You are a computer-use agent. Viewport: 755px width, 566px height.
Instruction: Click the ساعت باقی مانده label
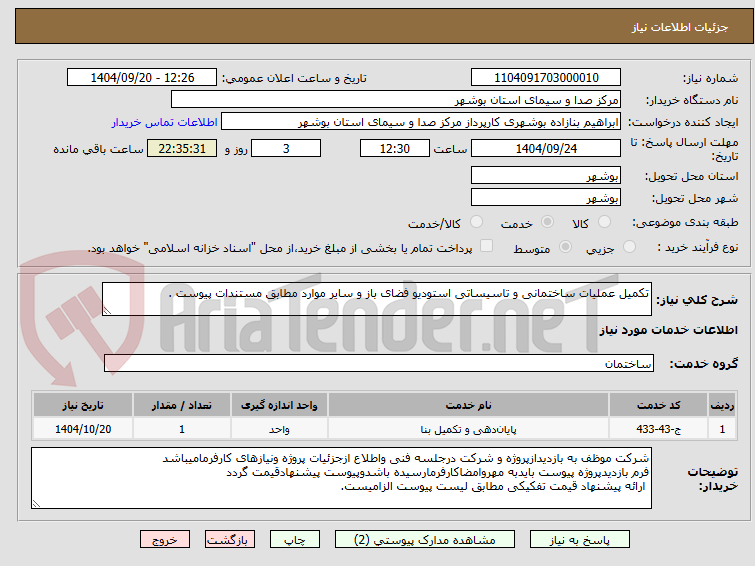pos(98,149)
